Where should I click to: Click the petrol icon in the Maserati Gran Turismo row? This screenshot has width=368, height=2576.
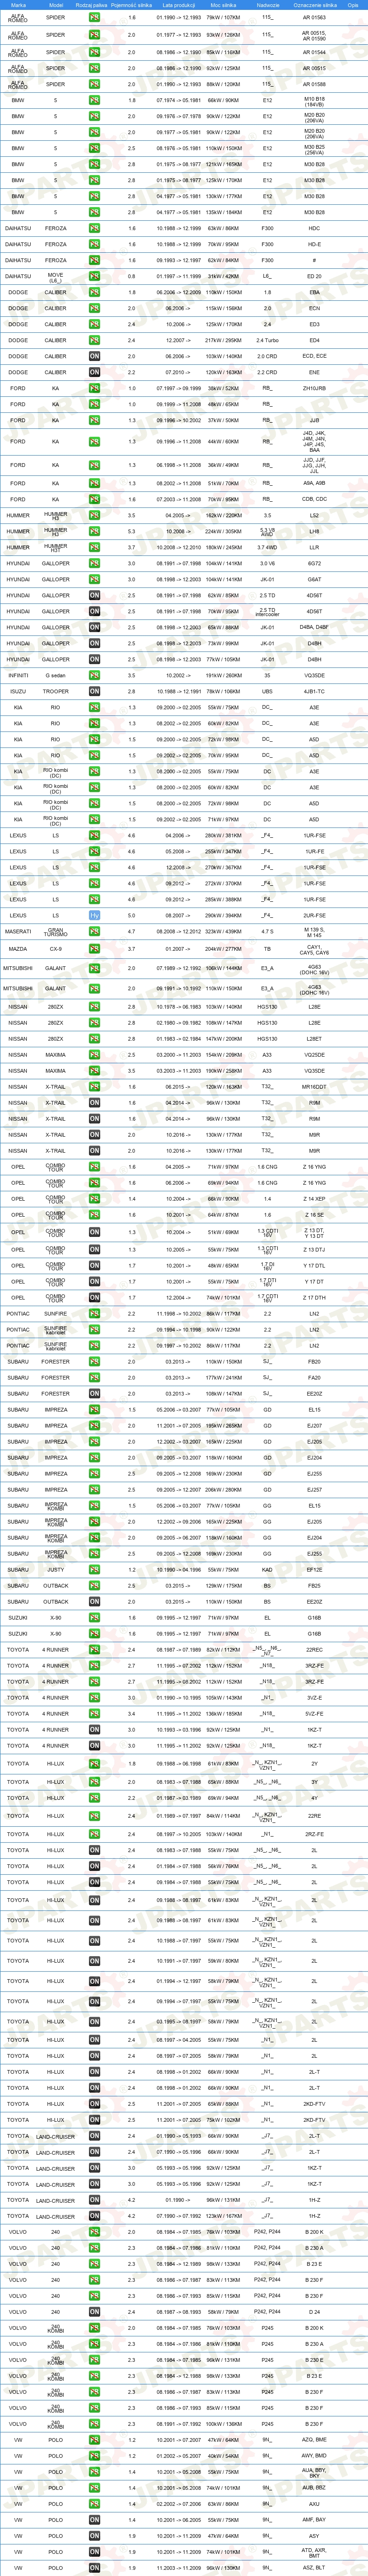tap(94, 932)
